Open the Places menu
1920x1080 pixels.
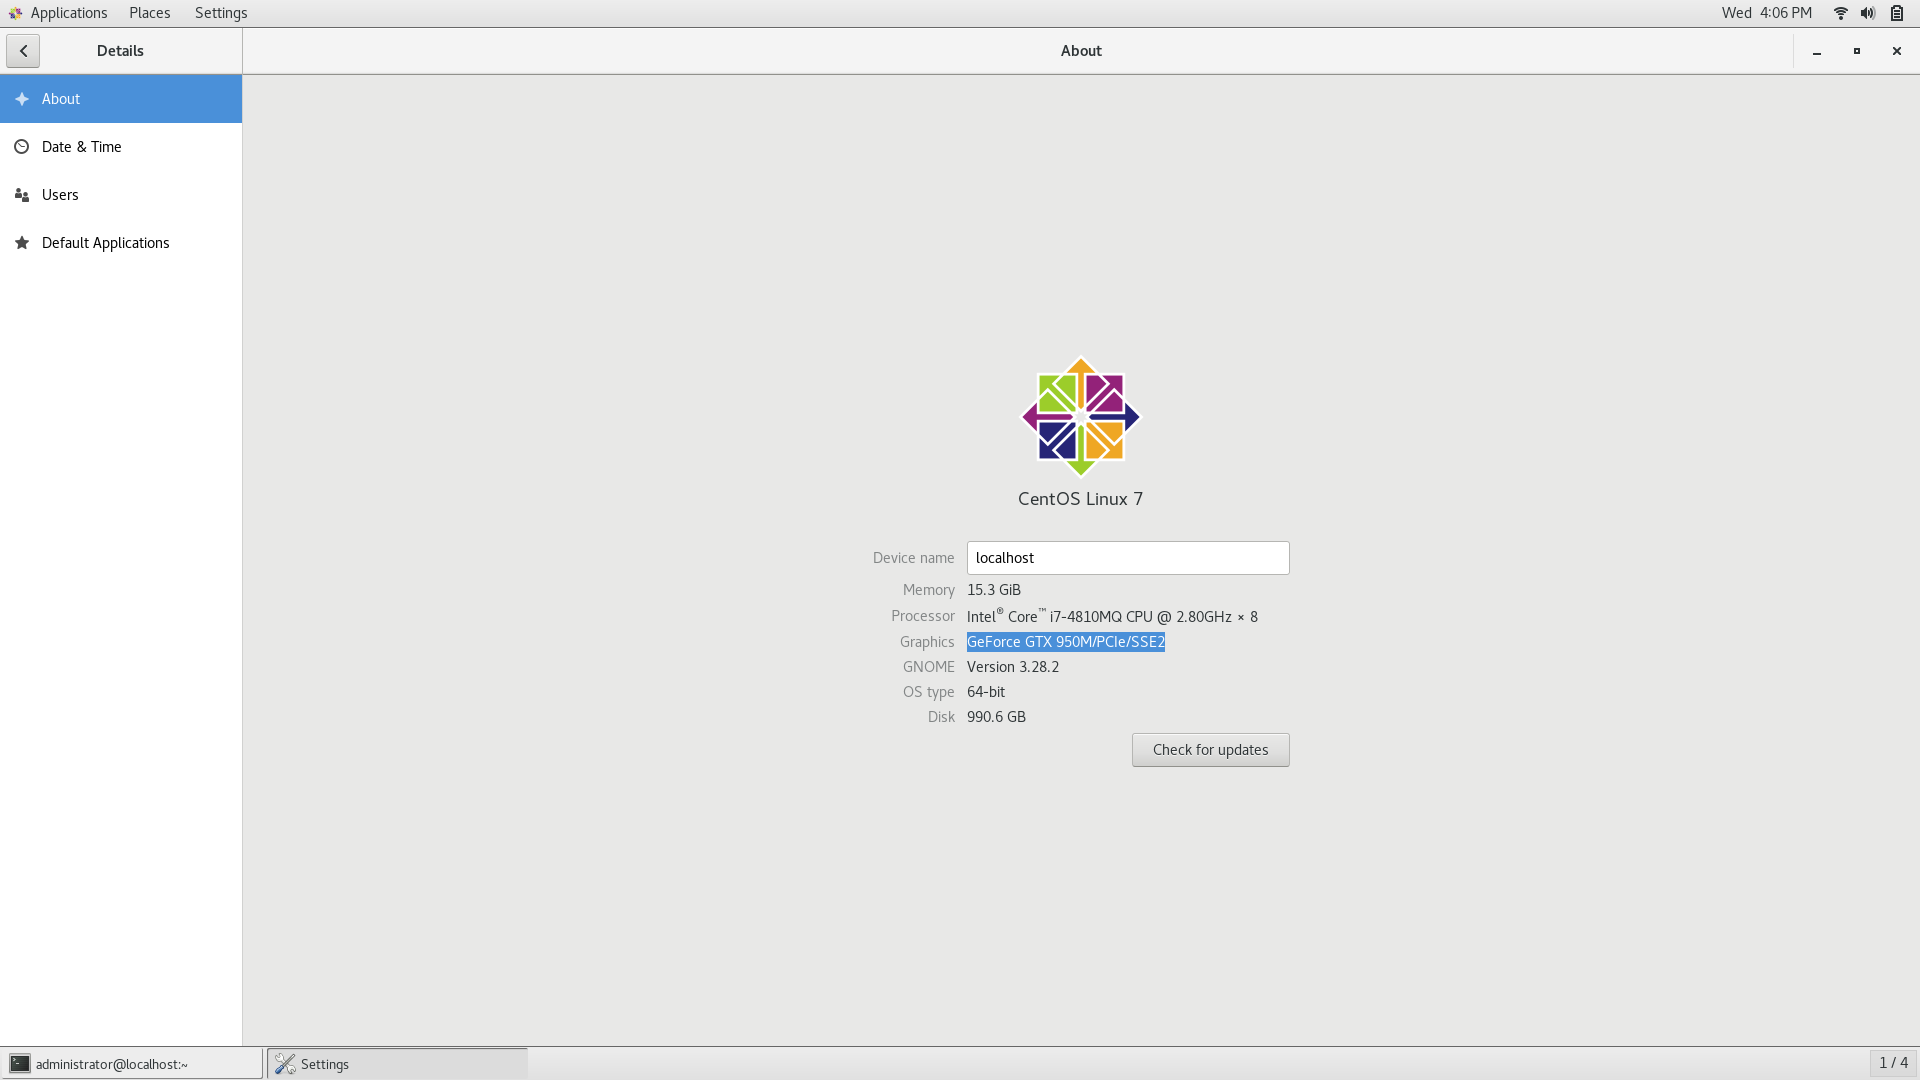pyautogui.click(x=150, y=13)
